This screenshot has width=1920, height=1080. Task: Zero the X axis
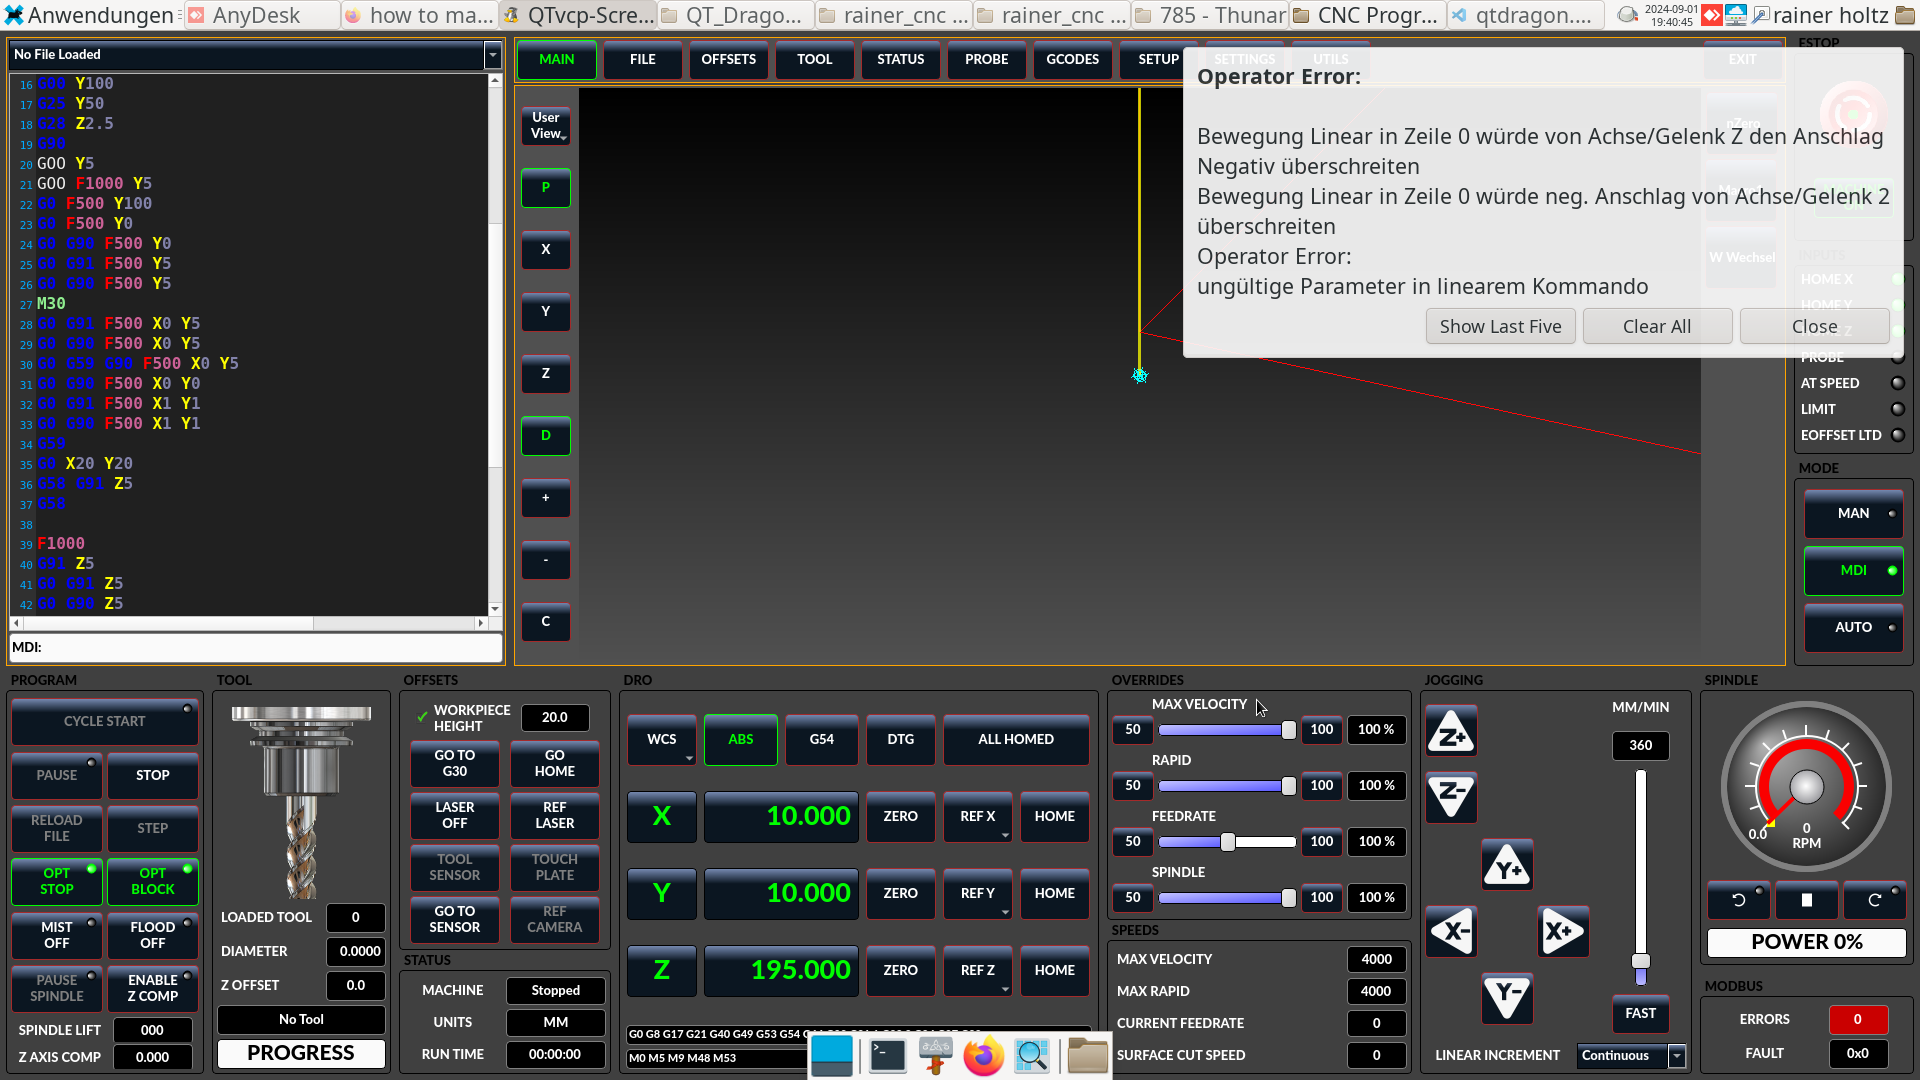point(900,817)
